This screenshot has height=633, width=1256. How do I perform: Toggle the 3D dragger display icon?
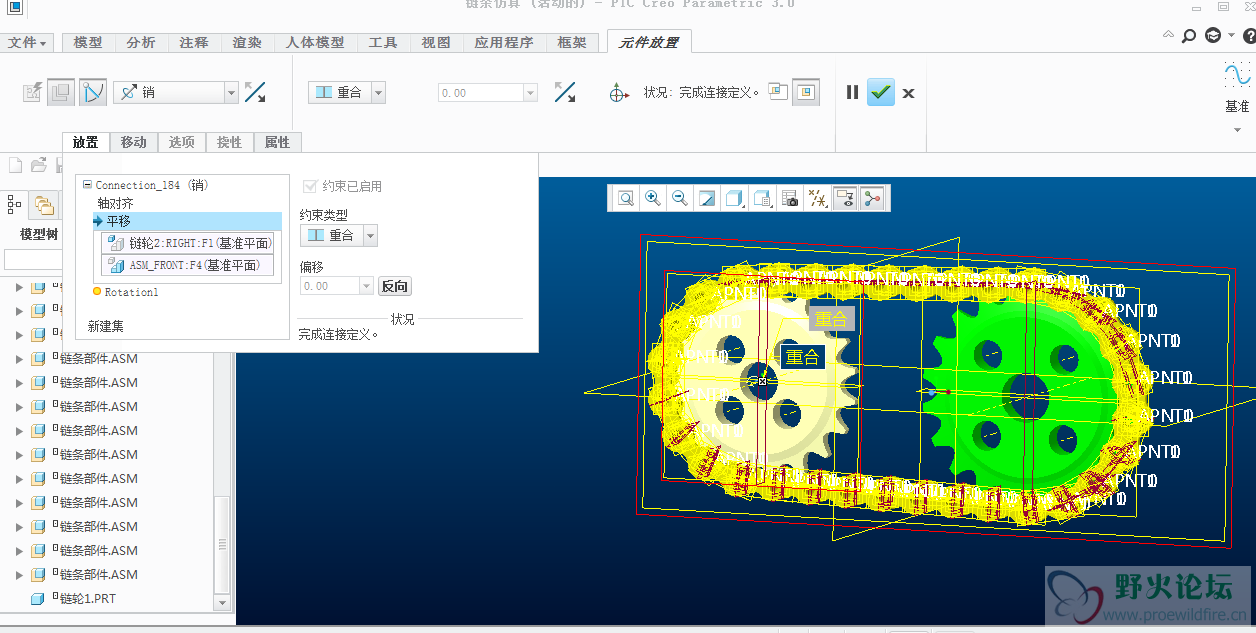point(619,93)
